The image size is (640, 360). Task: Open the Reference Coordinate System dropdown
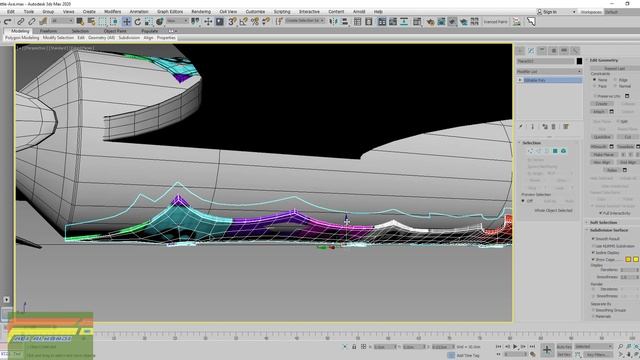point(178,21)
